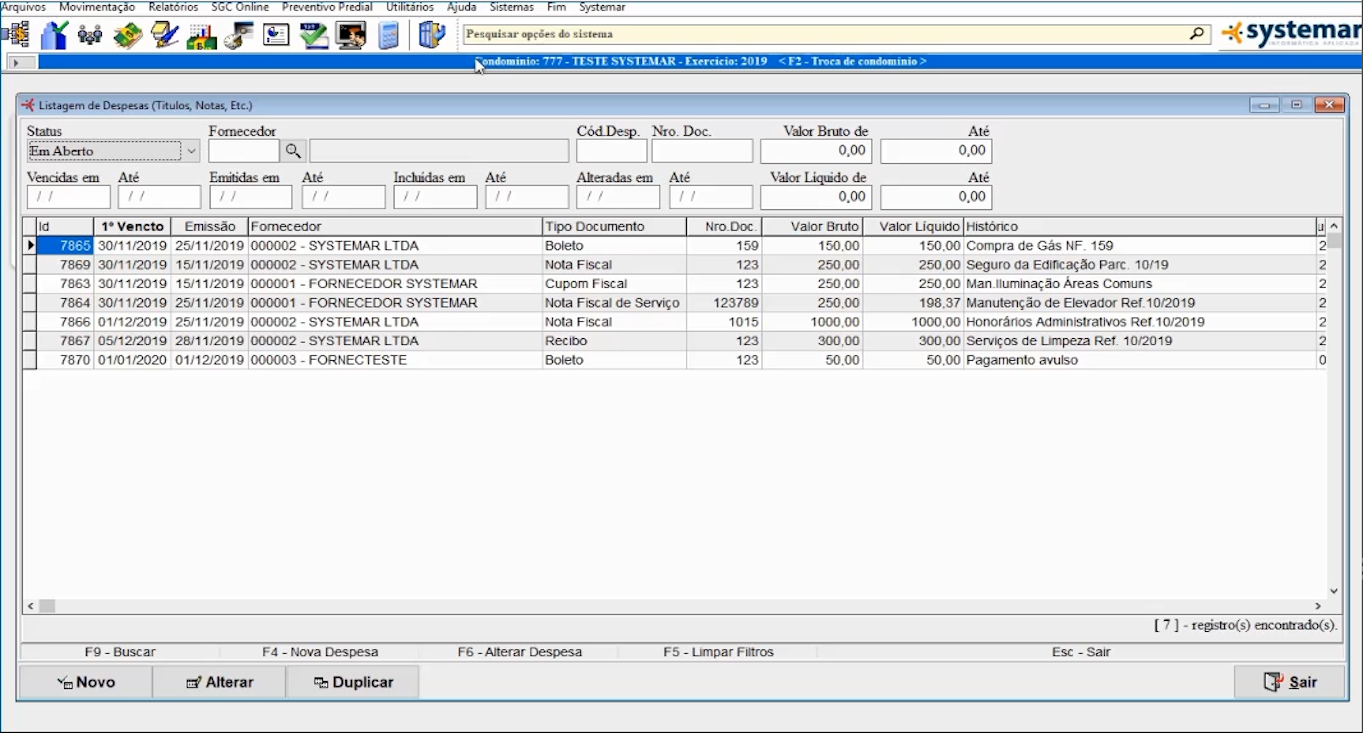Click the supplier search magnifier icon
Viewport: 1363px width, 733px height.
(x=293, y=151)
